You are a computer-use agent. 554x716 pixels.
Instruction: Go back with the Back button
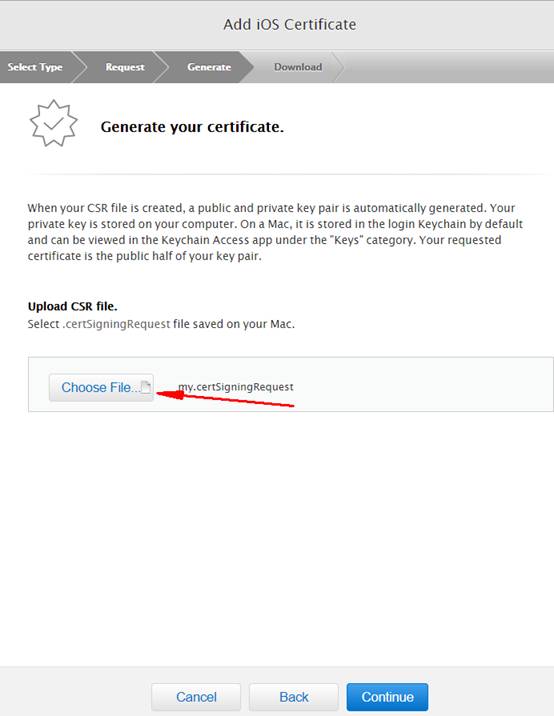tap(294, 697)
